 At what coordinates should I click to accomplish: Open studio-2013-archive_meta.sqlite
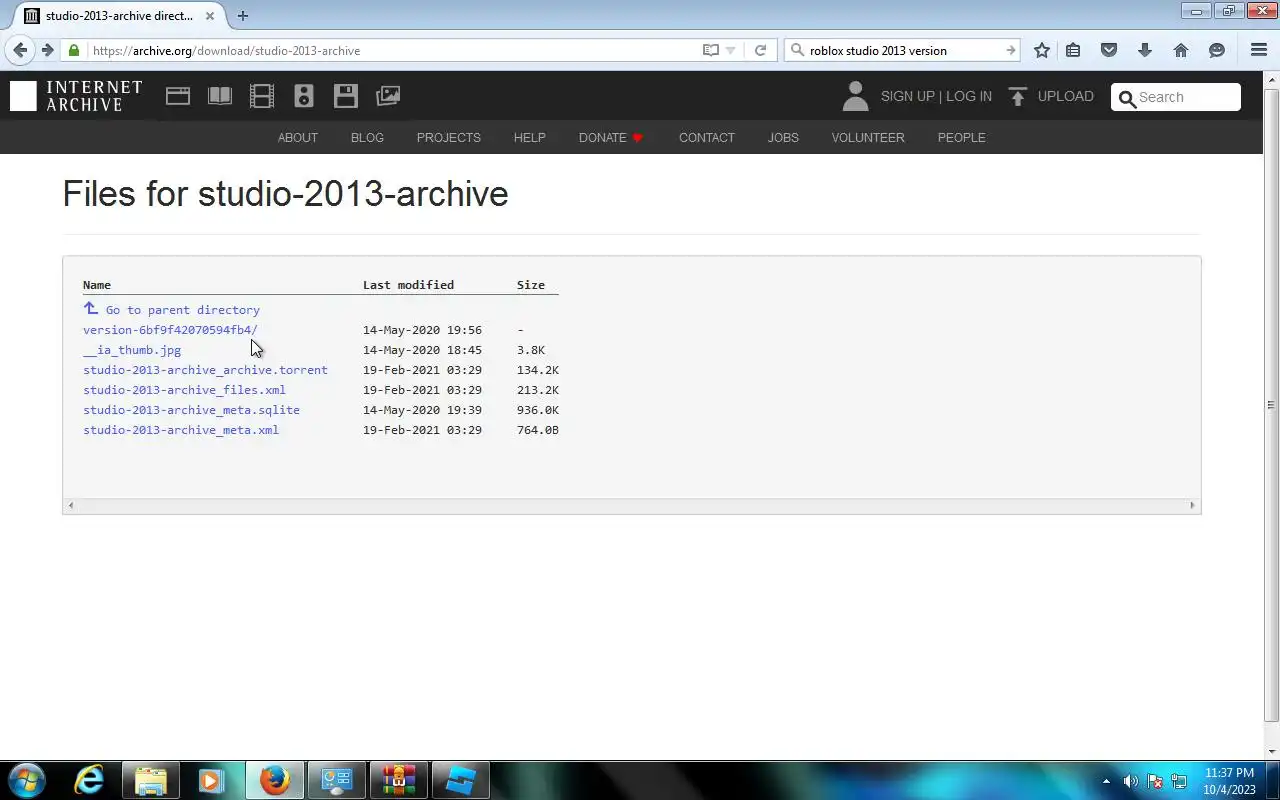coord(191,410)
